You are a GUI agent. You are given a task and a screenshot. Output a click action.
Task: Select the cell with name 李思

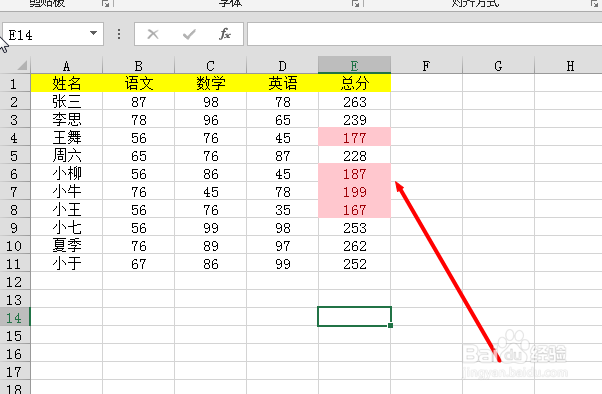[67, 119]
